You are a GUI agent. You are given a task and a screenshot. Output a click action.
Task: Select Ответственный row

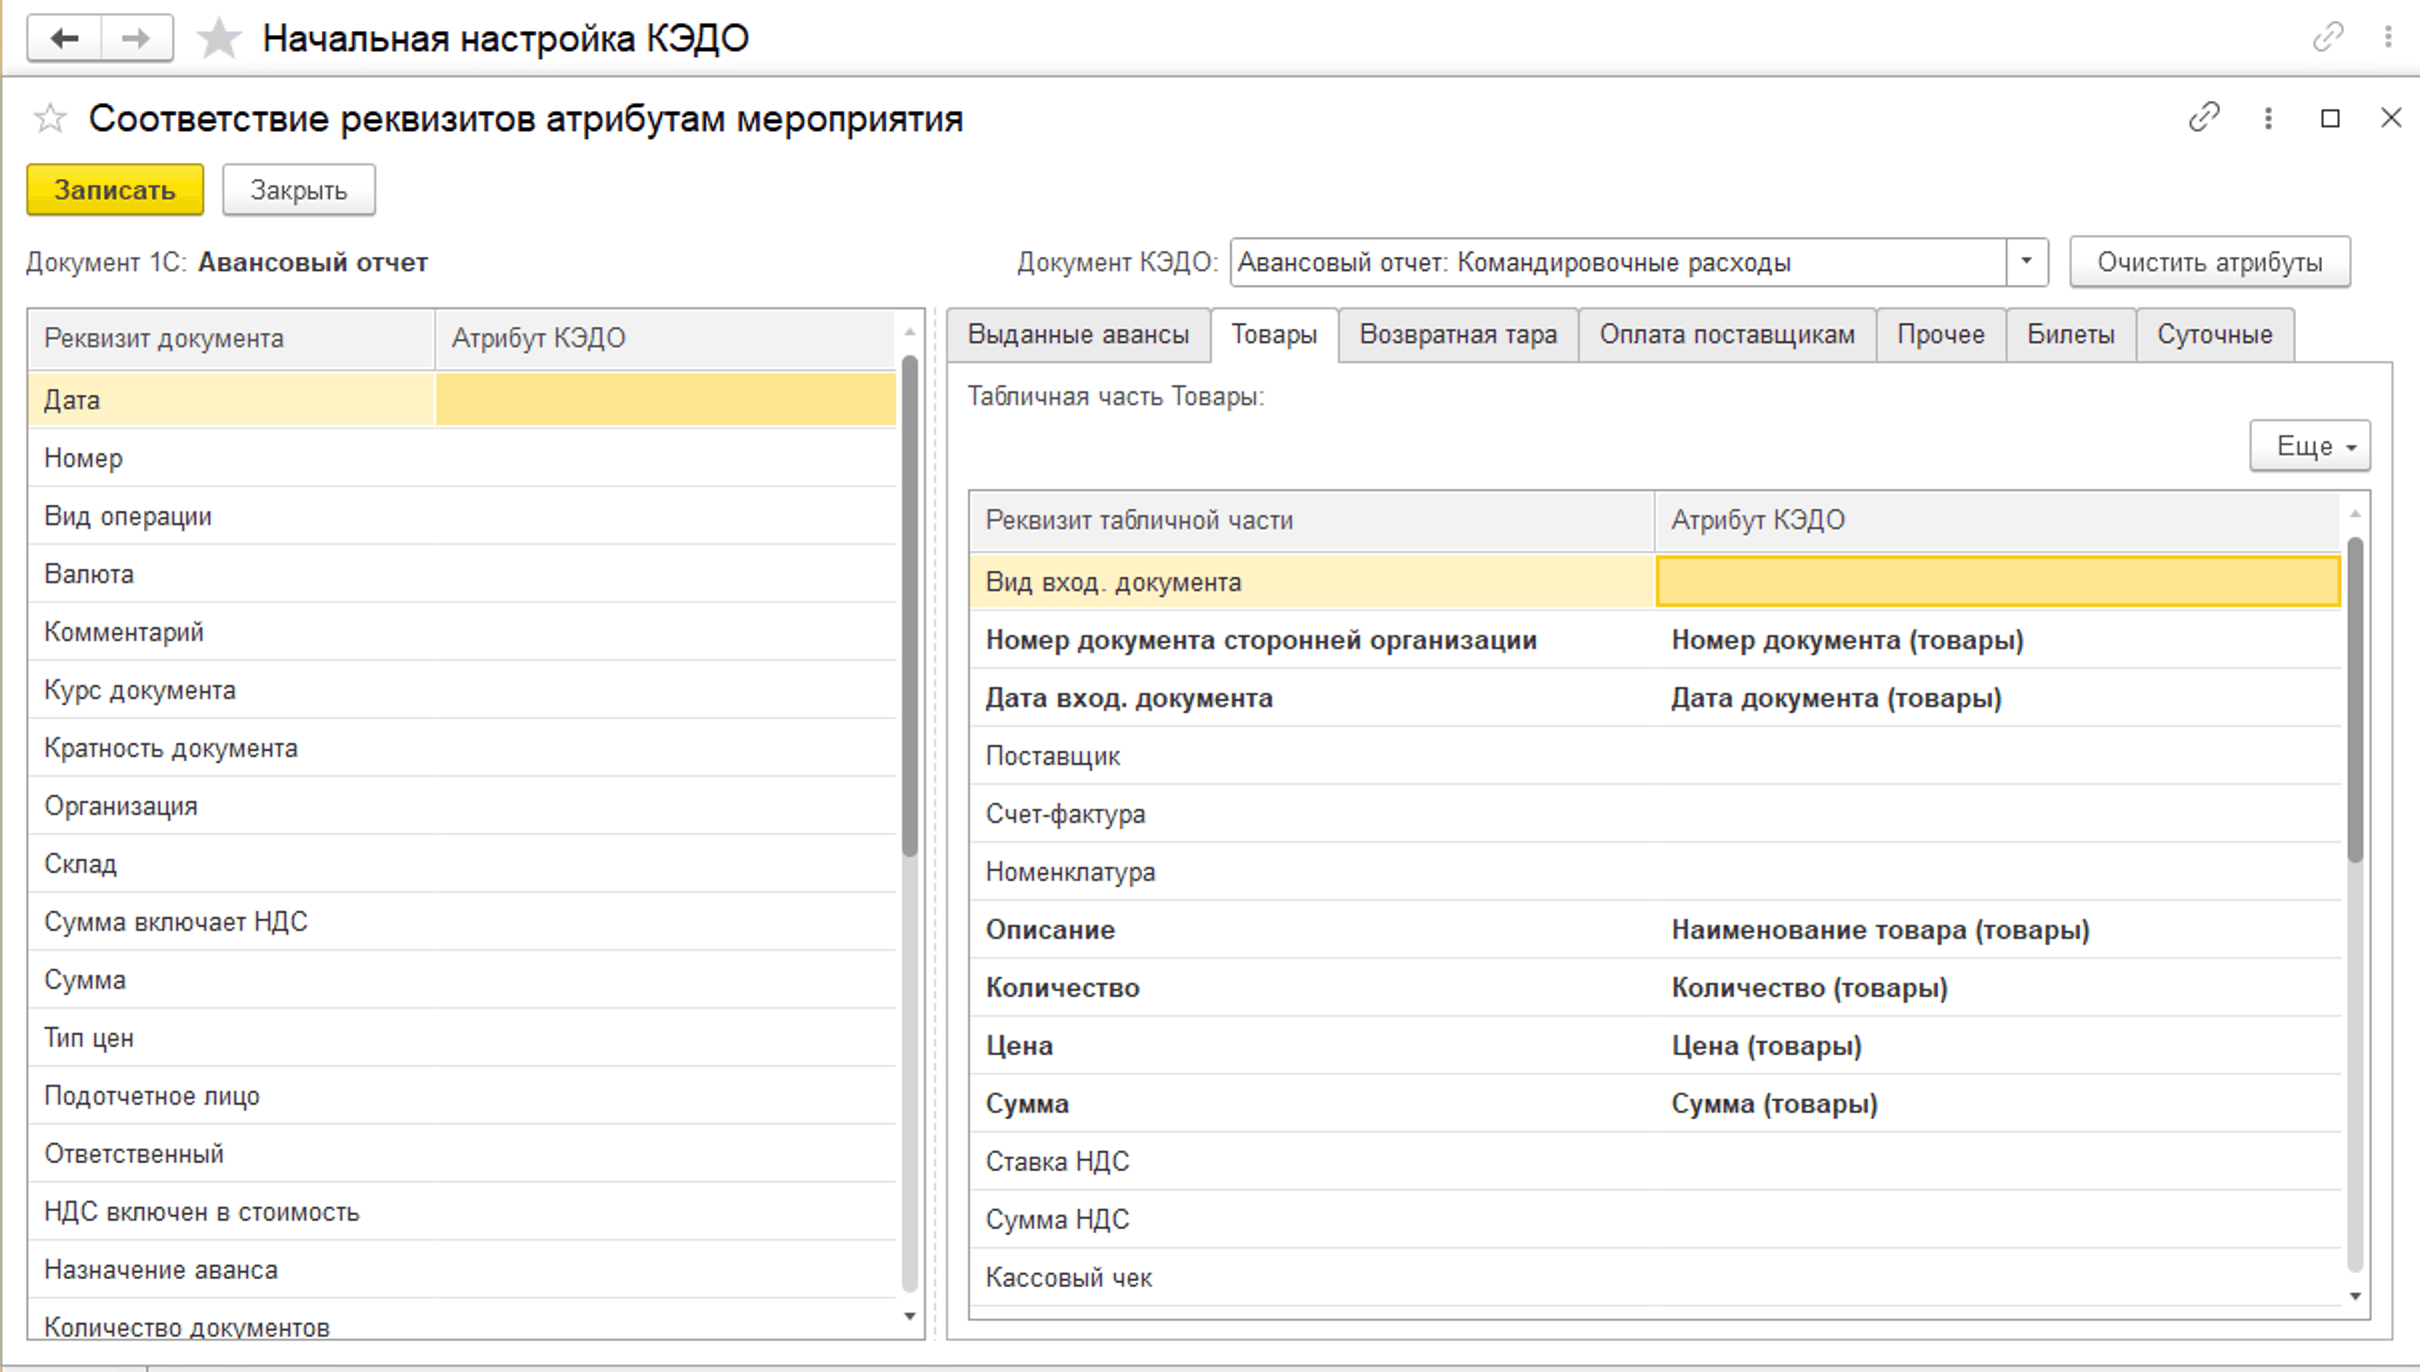pyautogui.click(x=462, y=1154)
